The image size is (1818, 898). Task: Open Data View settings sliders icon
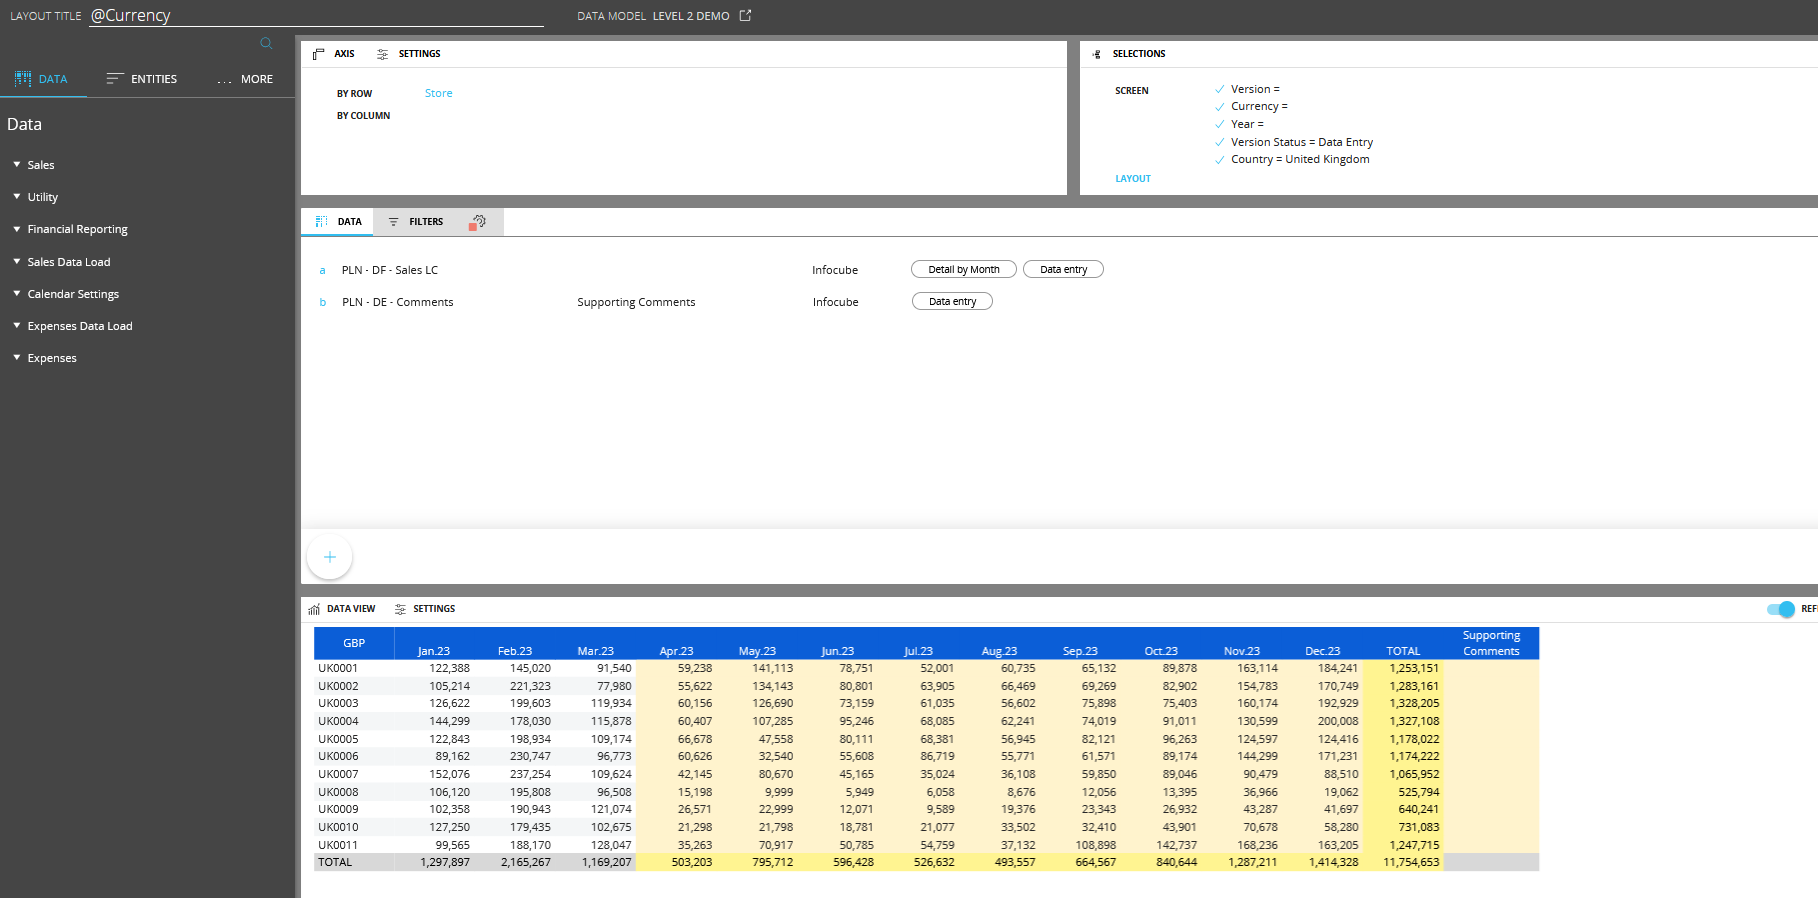(400, 609)
